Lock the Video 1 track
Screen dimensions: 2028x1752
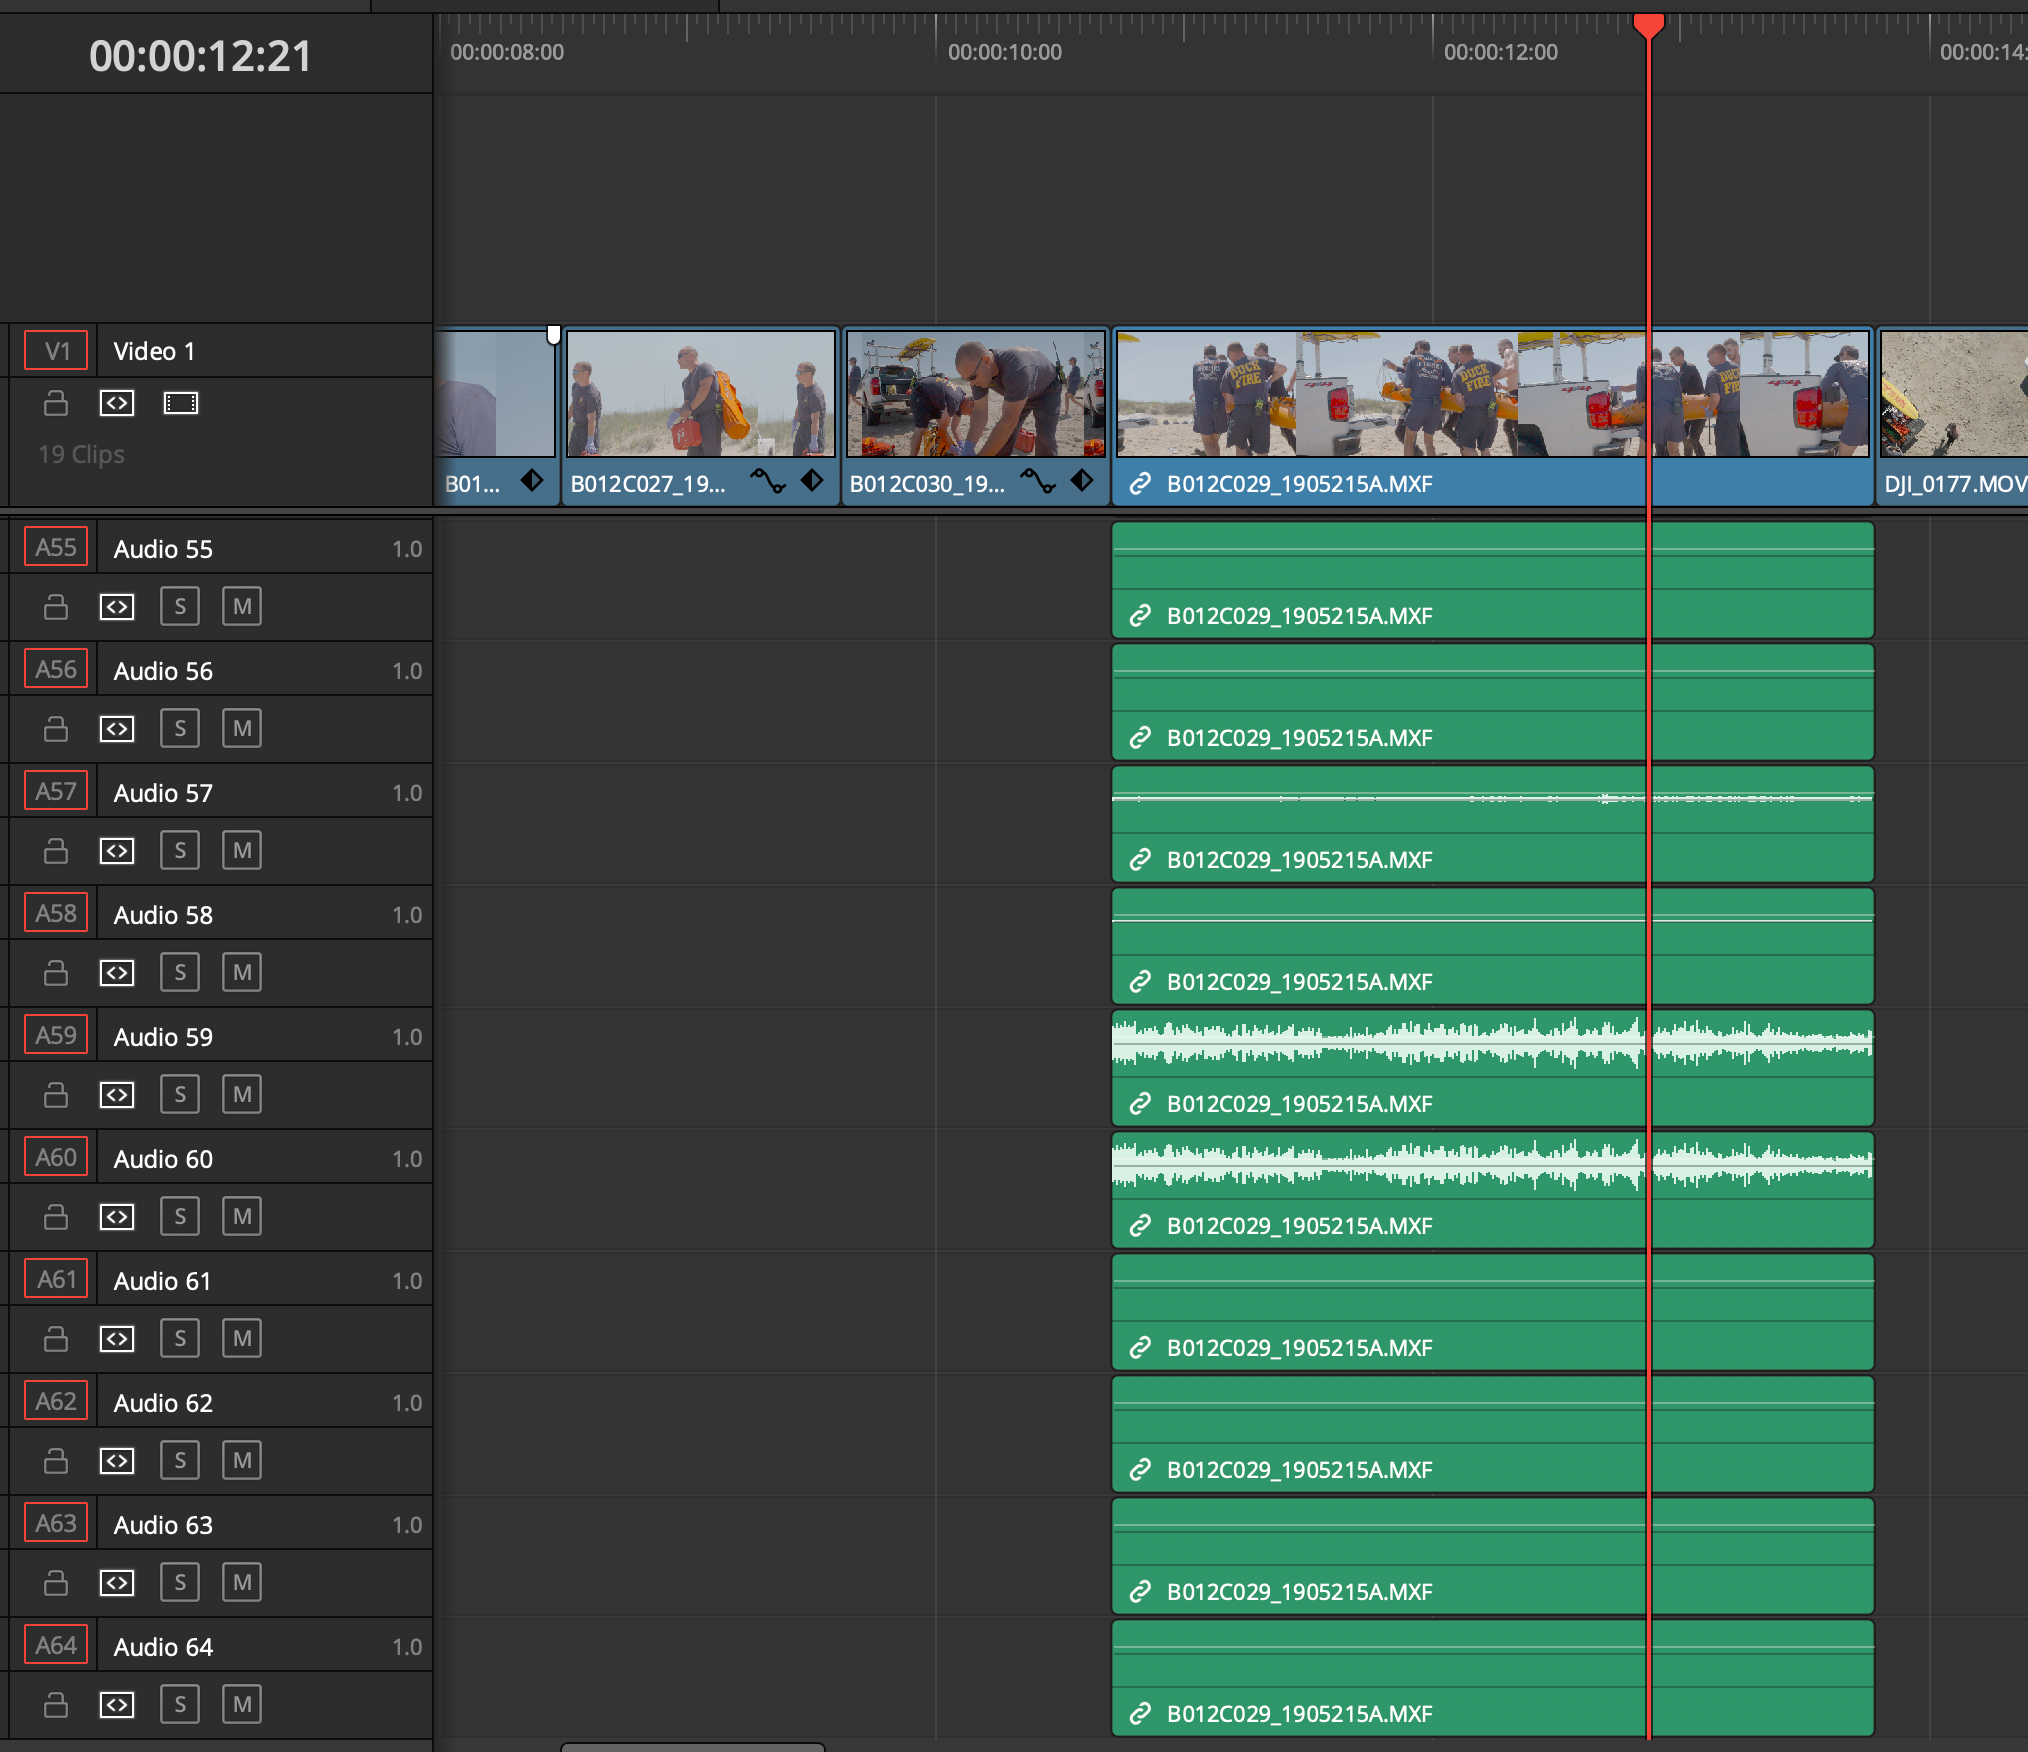coord(56,403)
